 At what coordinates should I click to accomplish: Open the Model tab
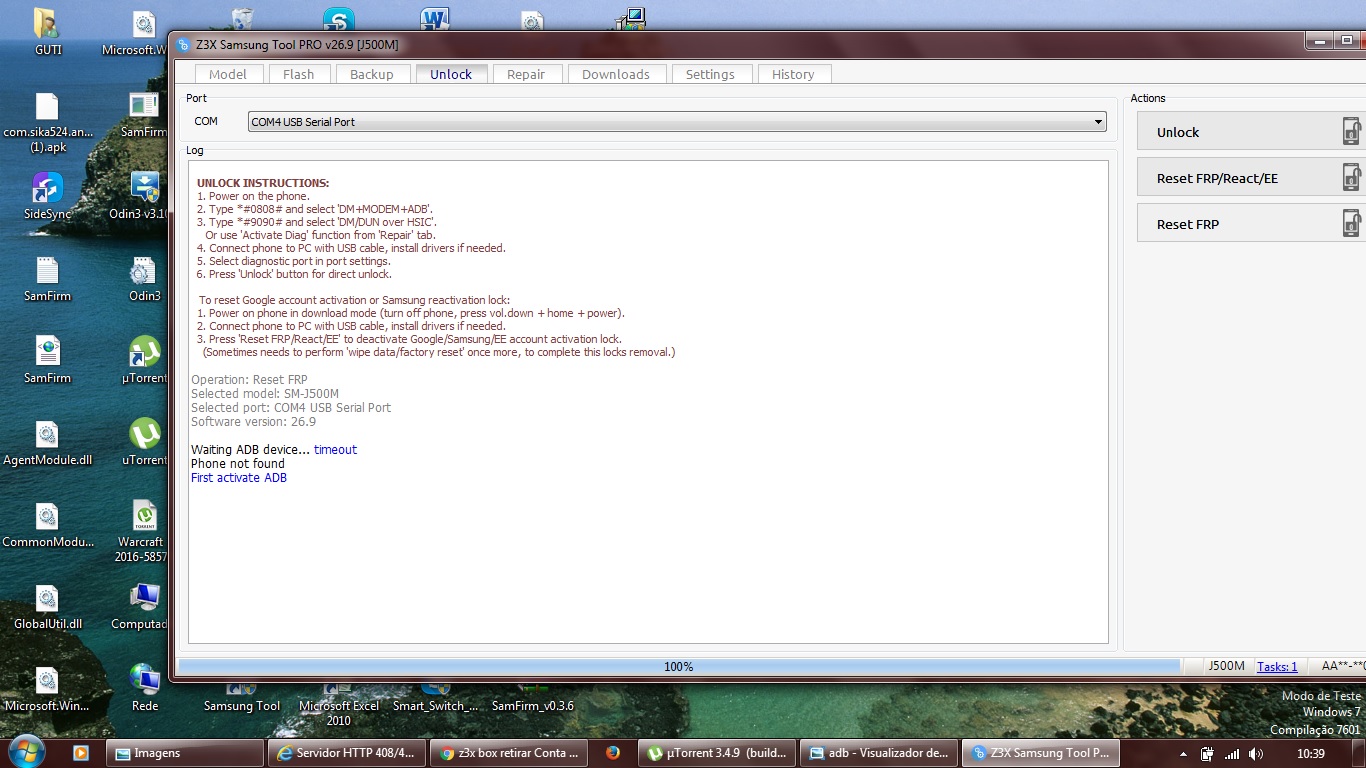227,74
